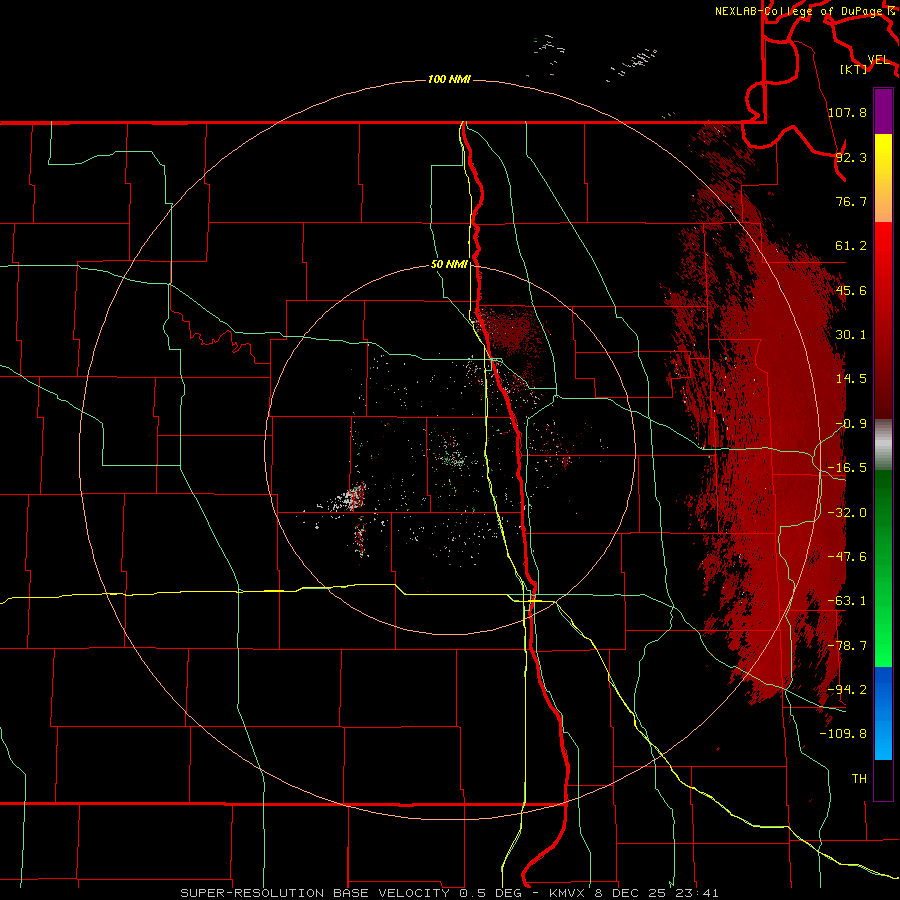Image resolution: width=900 pixels, height=900 pixels.
Task: Click the purple top segment of color bar
Action: [883, 111]
